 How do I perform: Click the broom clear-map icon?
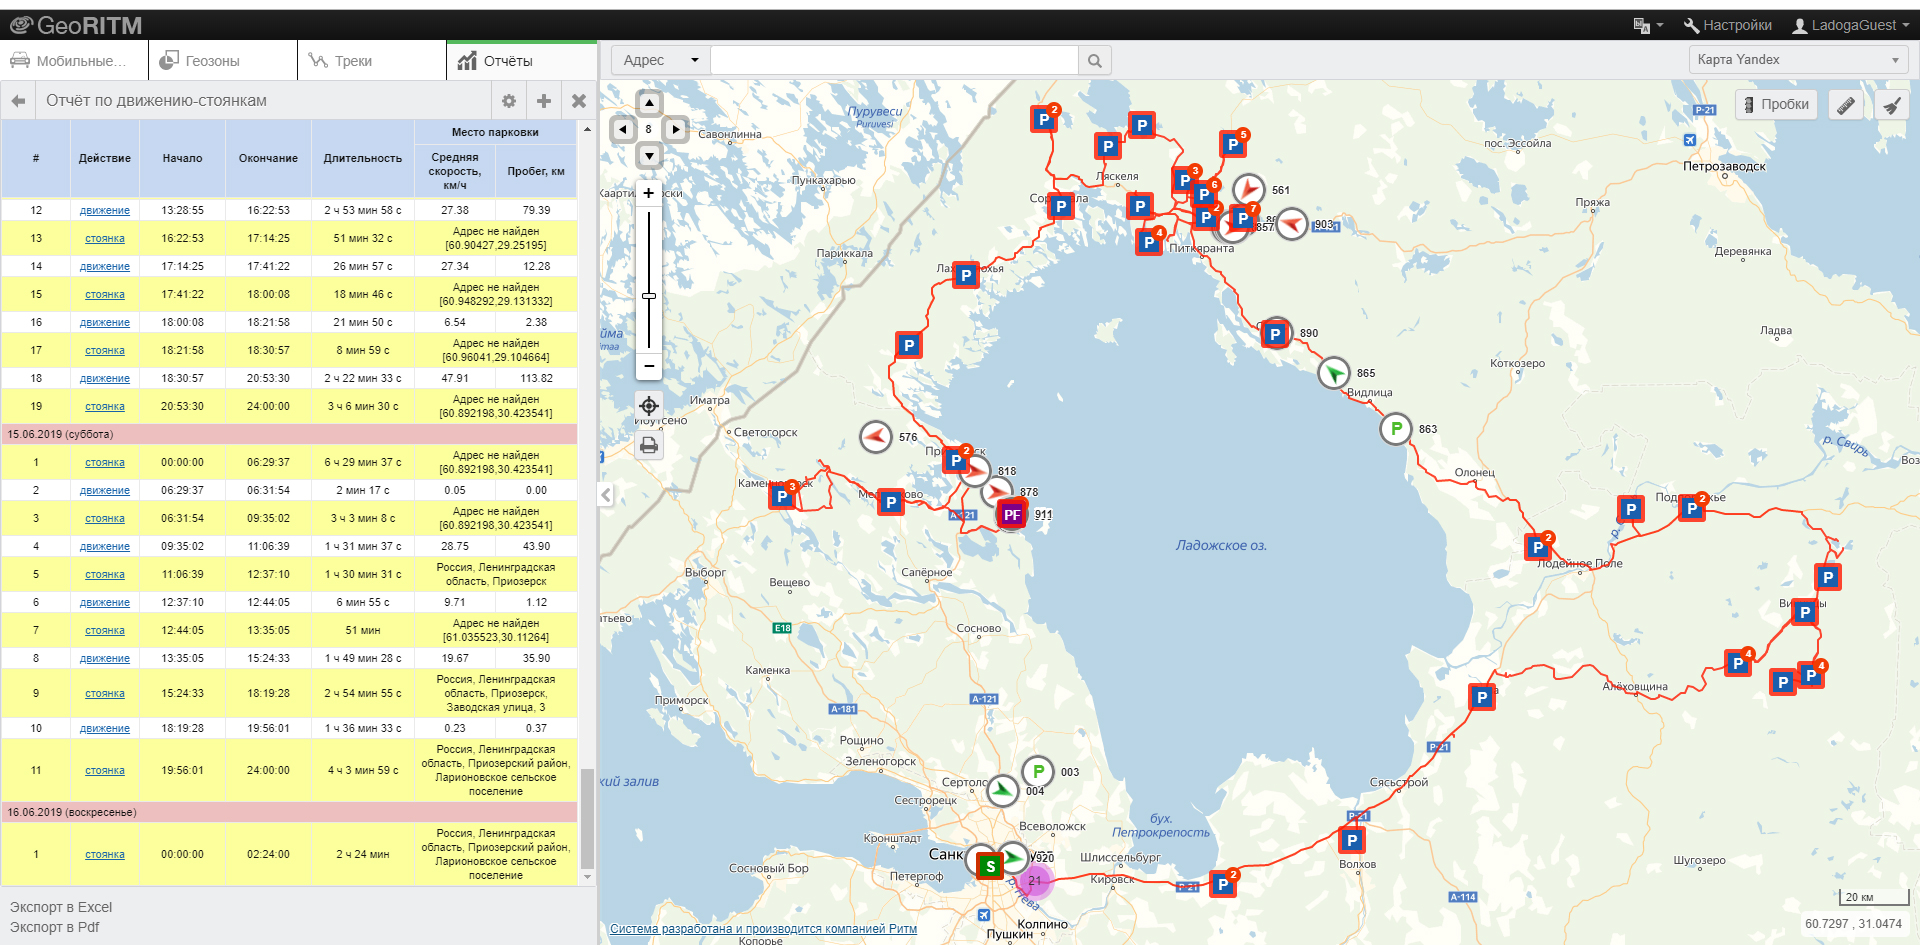[1891, 105]
